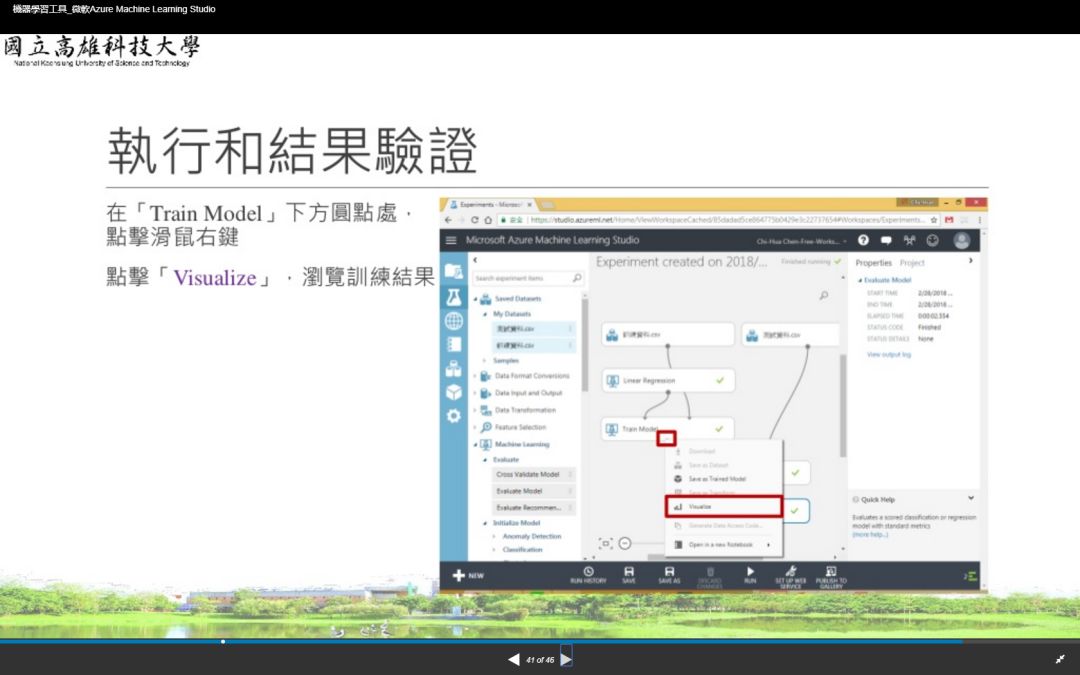Image resolution: width=1080 pixels, height=675 pixels.
Task: Click the browser home icon
Action: 488,220
